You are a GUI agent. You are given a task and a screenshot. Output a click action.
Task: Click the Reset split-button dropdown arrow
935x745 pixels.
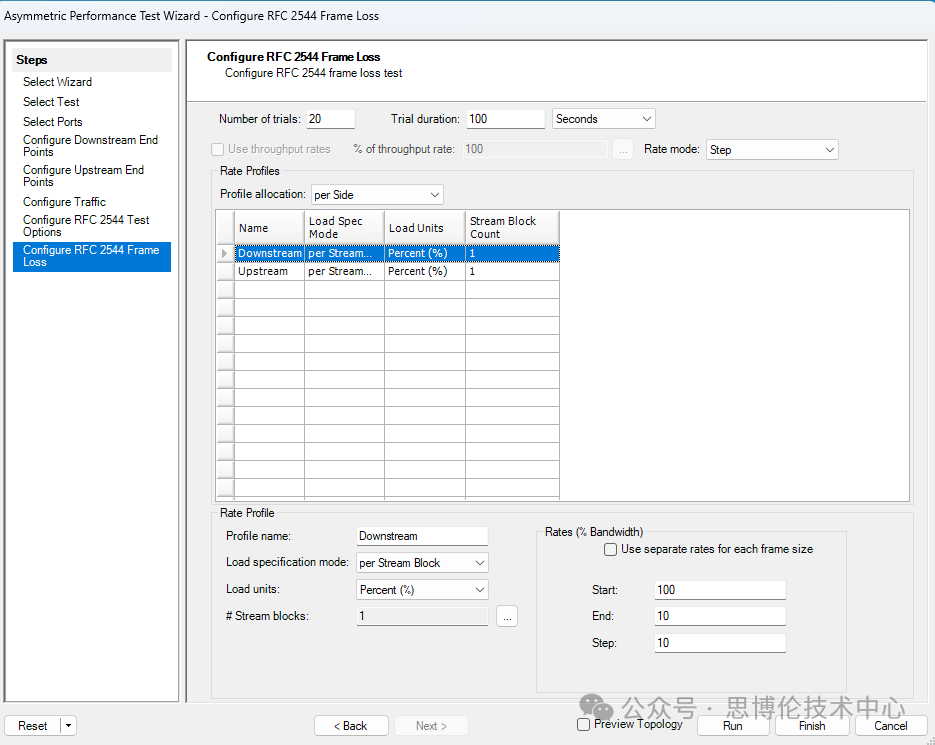68,726
